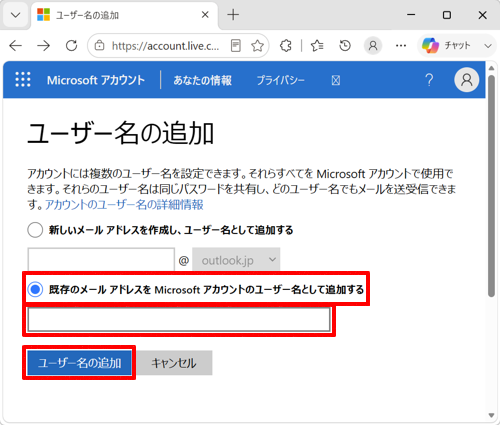The image size is (500, 425).
Task: Close the ユーザー名の追加 browser tab
Action: (205, 15)
